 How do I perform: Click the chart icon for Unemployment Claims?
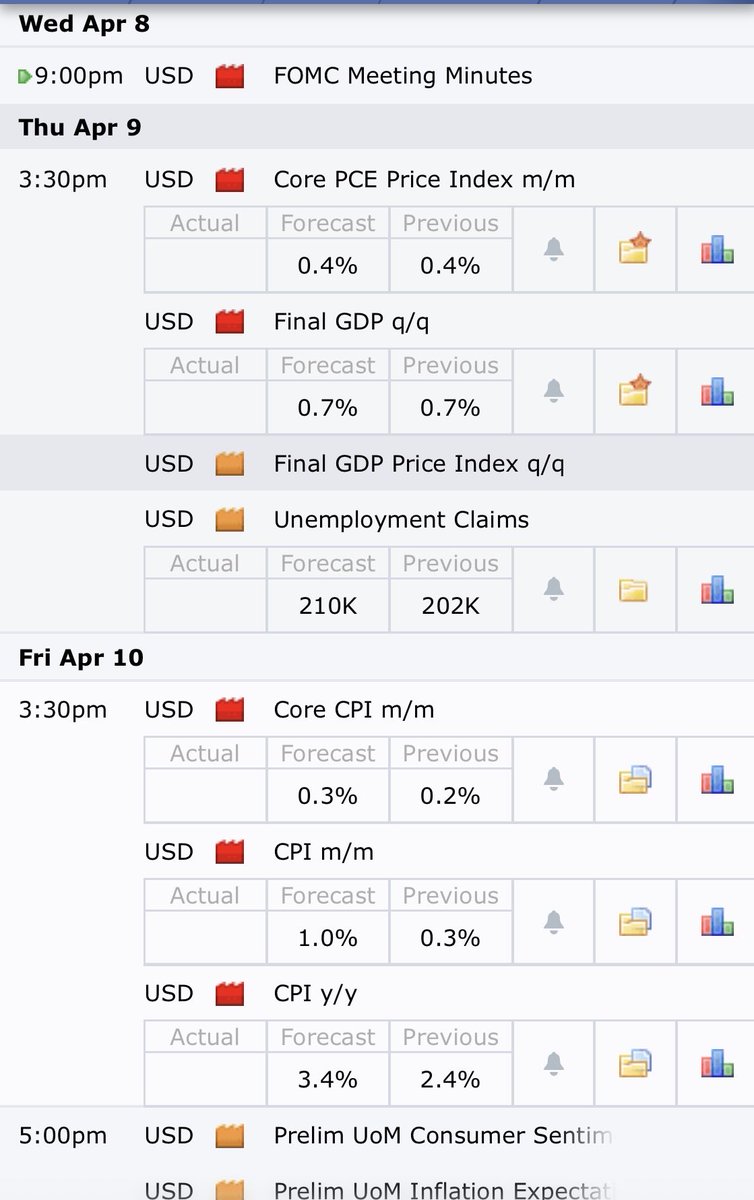coord(717,590)
